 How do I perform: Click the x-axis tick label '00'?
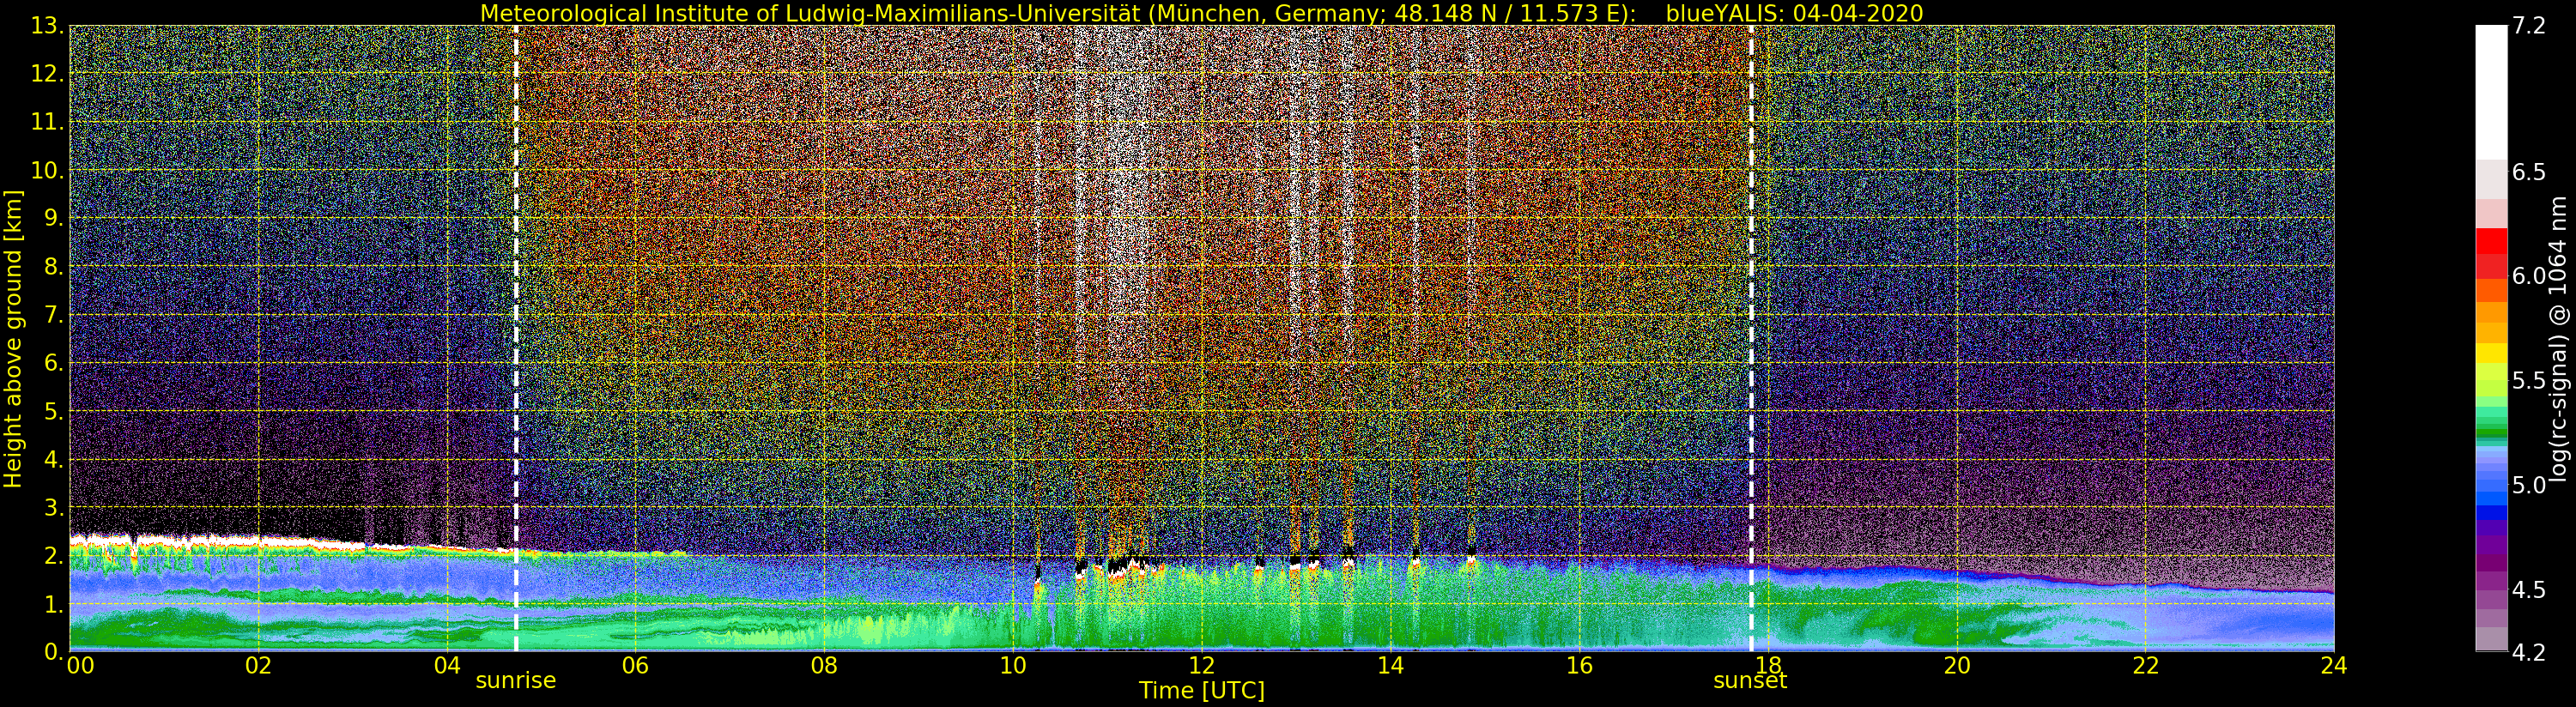point(80,666)
